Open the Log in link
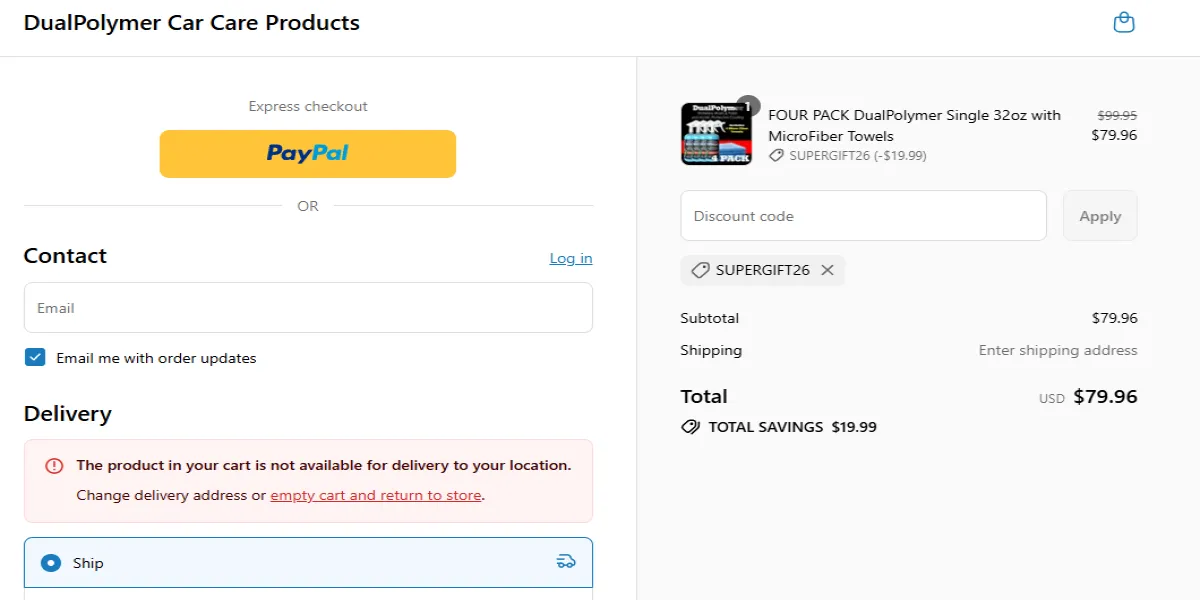Viewport: 1200px width, 600px height. coord(570,258)
